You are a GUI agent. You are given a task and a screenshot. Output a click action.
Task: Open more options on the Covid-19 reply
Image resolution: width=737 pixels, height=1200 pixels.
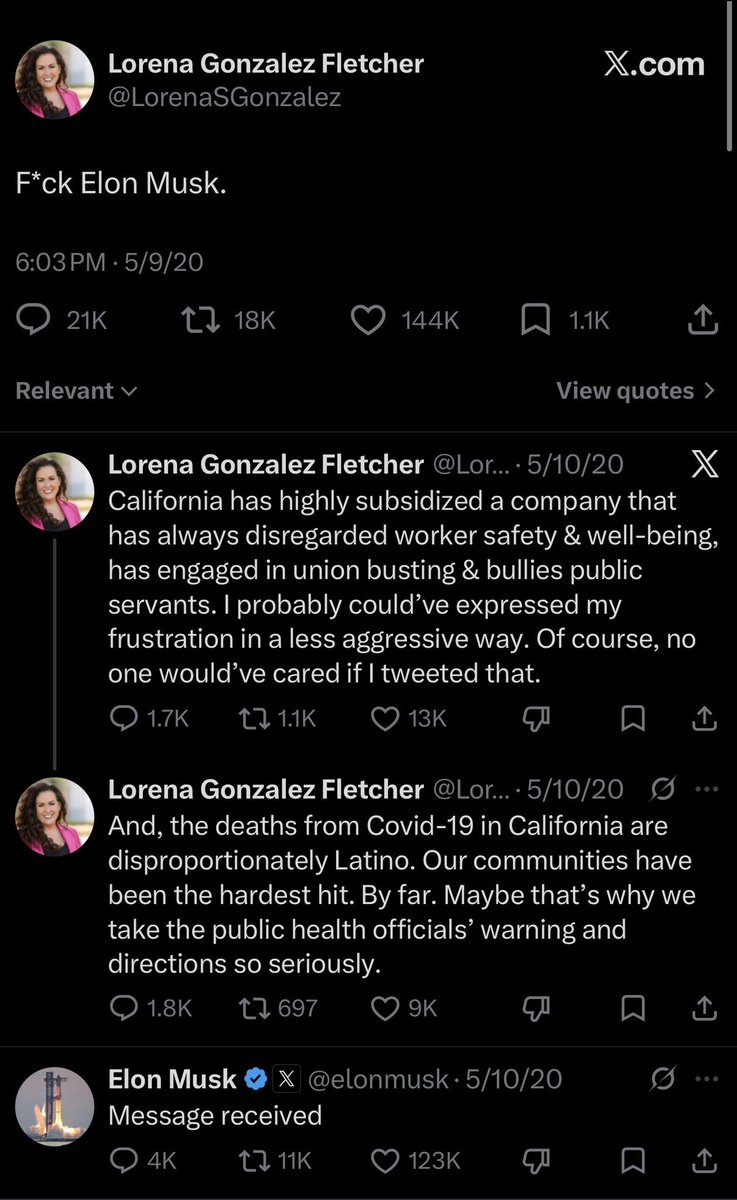point(706,789)
